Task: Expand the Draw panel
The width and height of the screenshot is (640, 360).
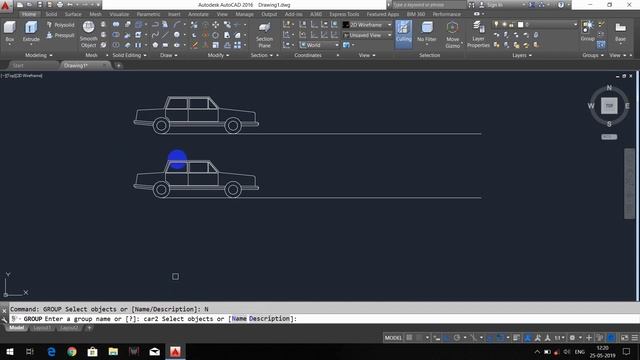Action: (169, 55)
